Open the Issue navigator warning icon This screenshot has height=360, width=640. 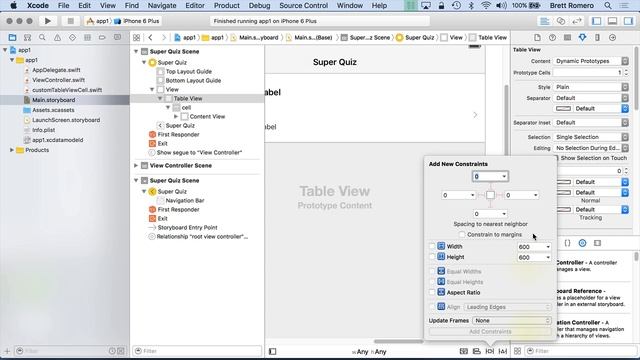point(57,38)
